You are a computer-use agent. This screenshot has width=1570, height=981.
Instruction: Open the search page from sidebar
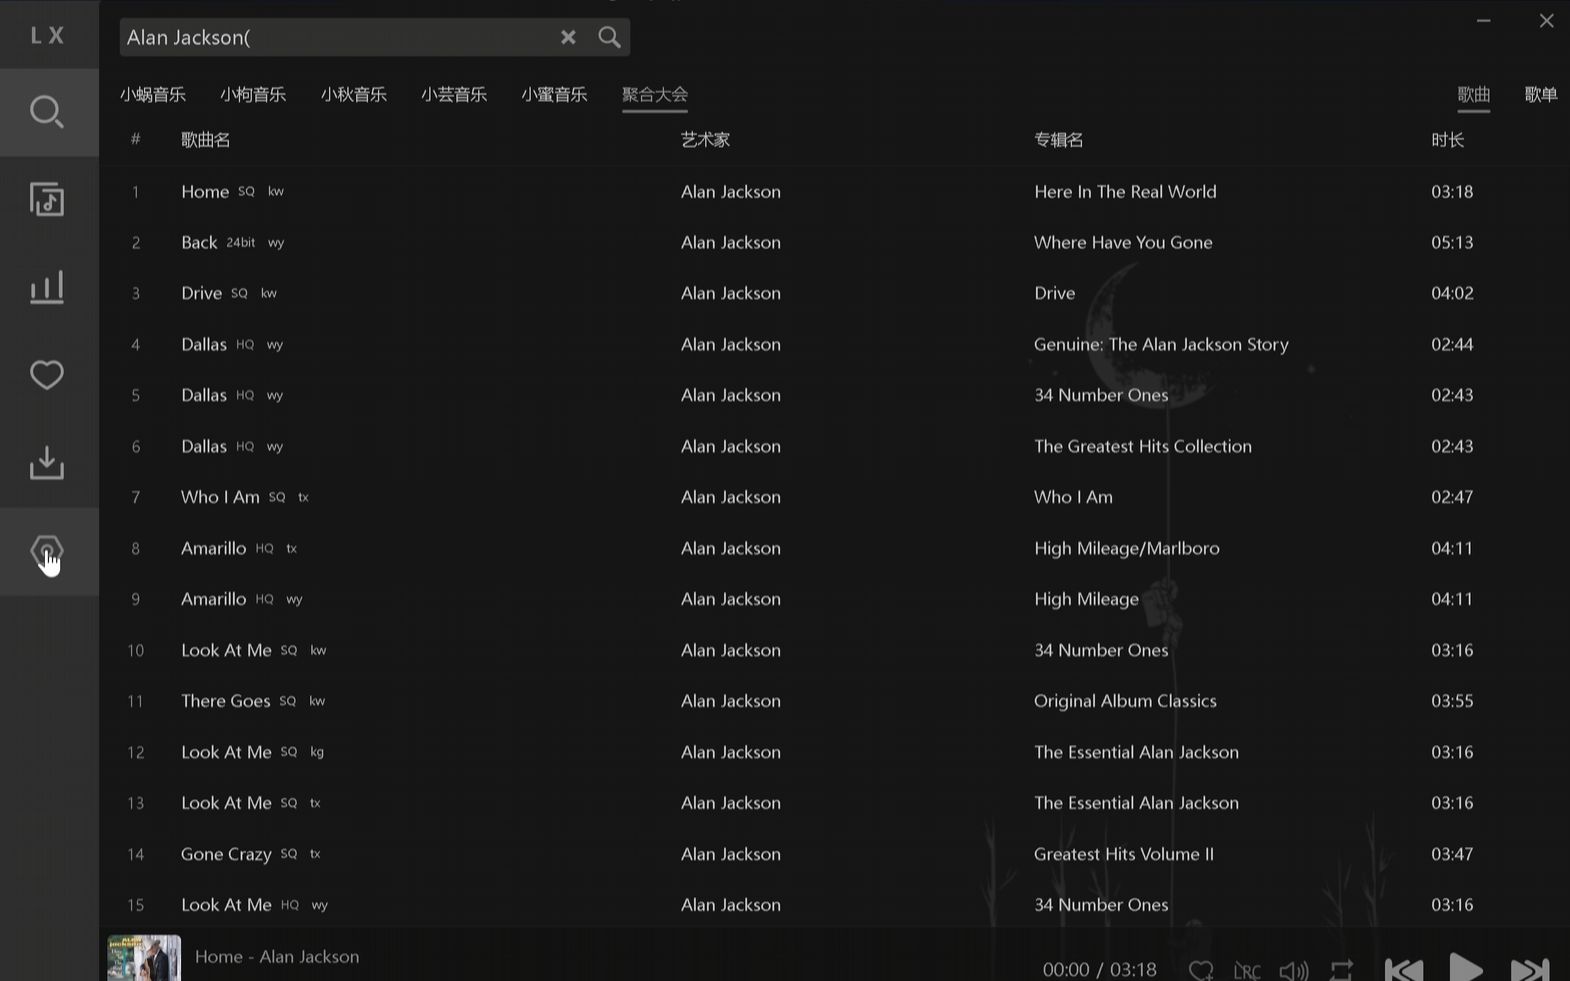coord(47,112)
